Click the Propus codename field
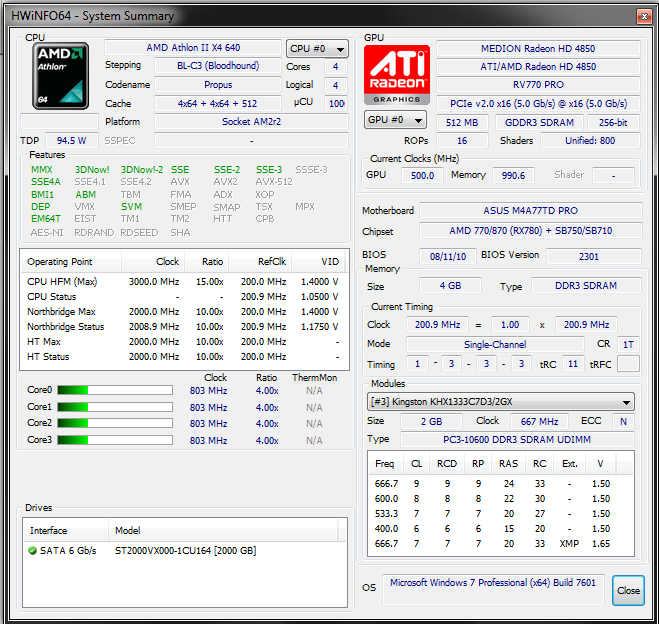 coord(218,85)
